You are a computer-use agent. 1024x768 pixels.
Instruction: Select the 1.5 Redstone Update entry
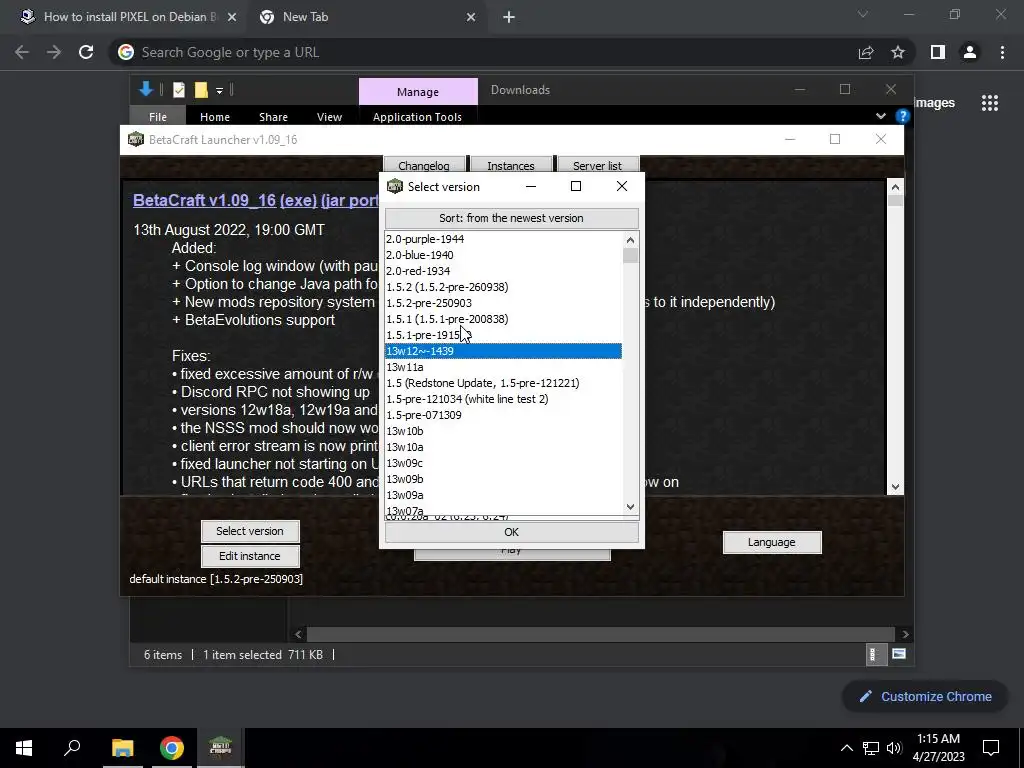[503, 383]
